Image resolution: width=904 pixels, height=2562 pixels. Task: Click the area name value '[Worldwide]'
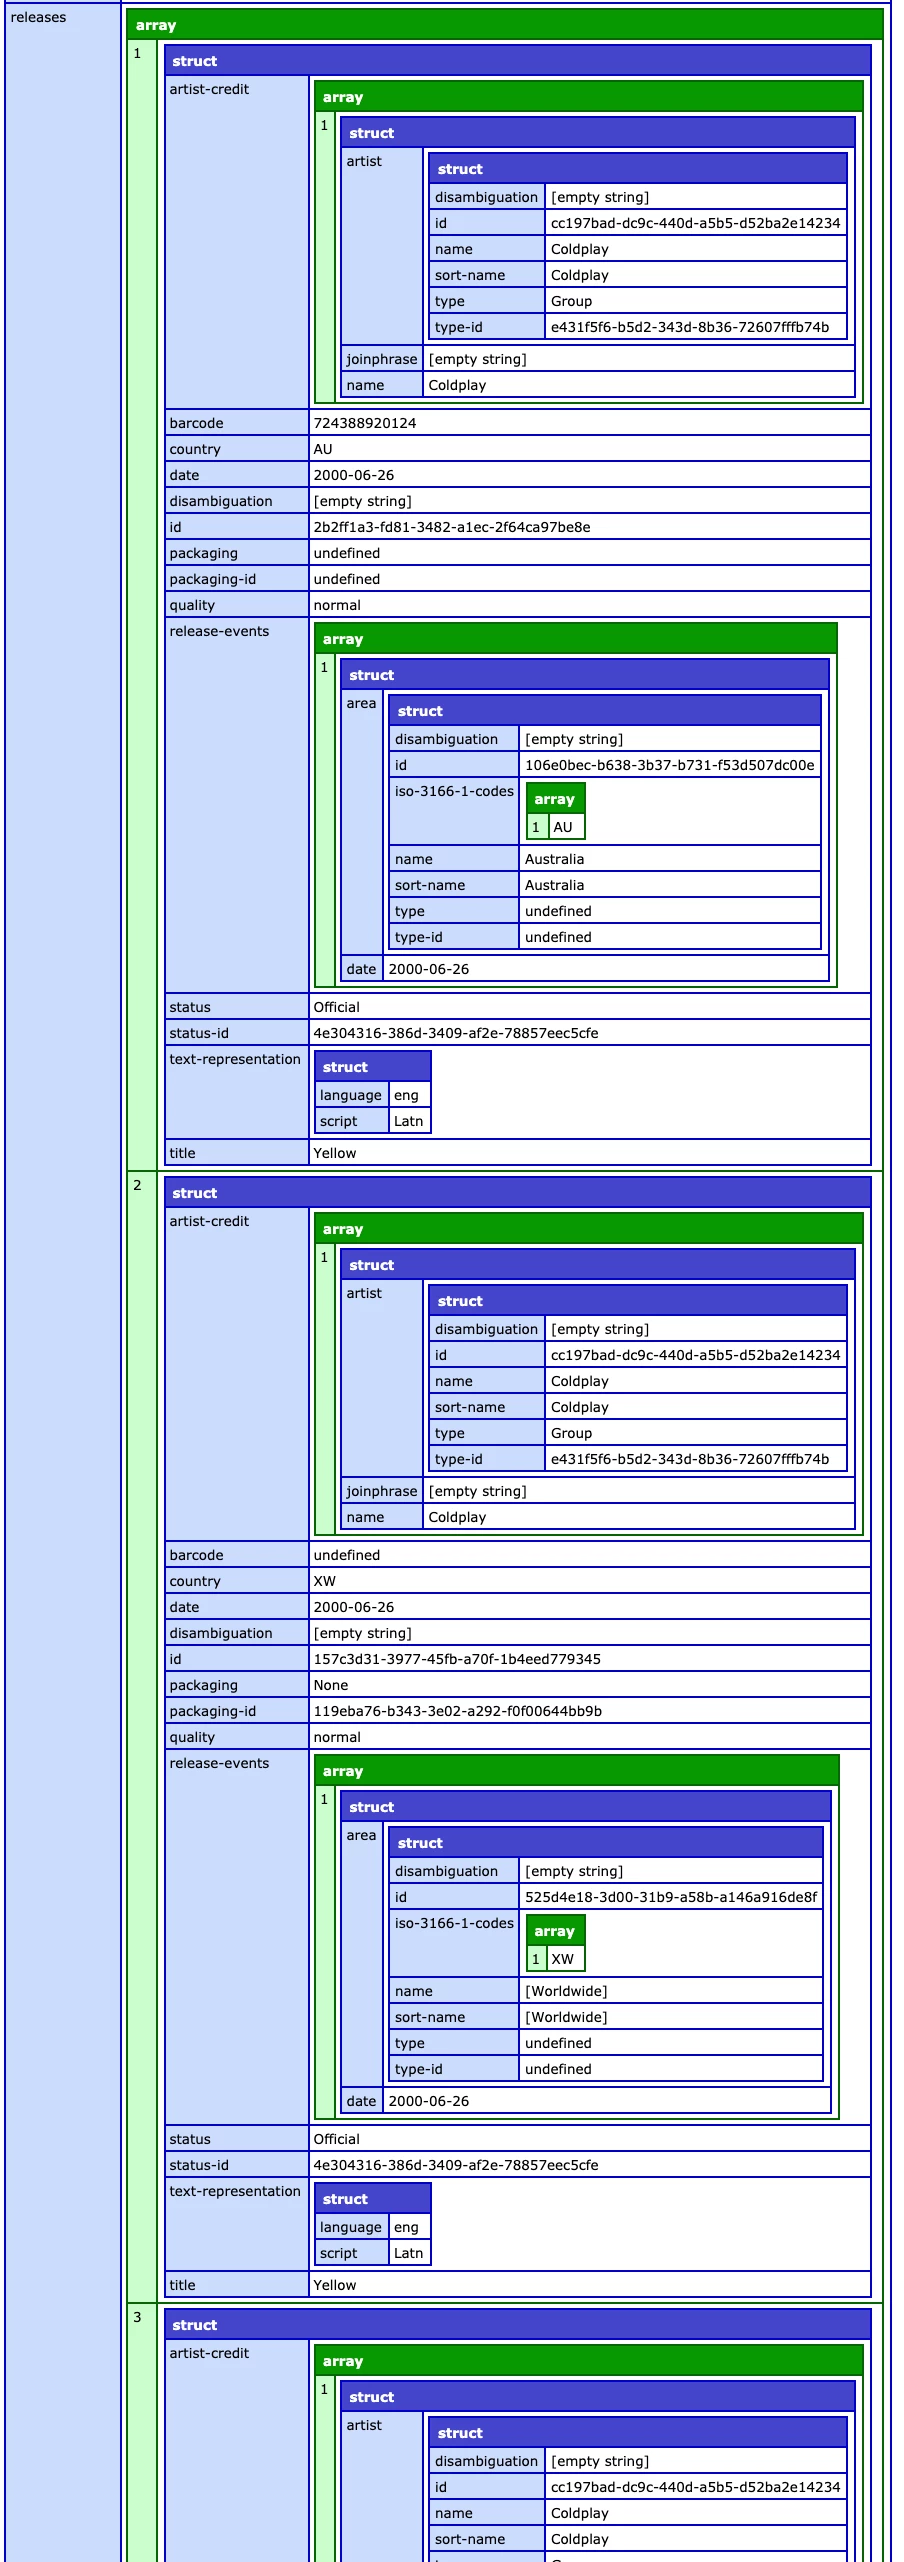566,1991
